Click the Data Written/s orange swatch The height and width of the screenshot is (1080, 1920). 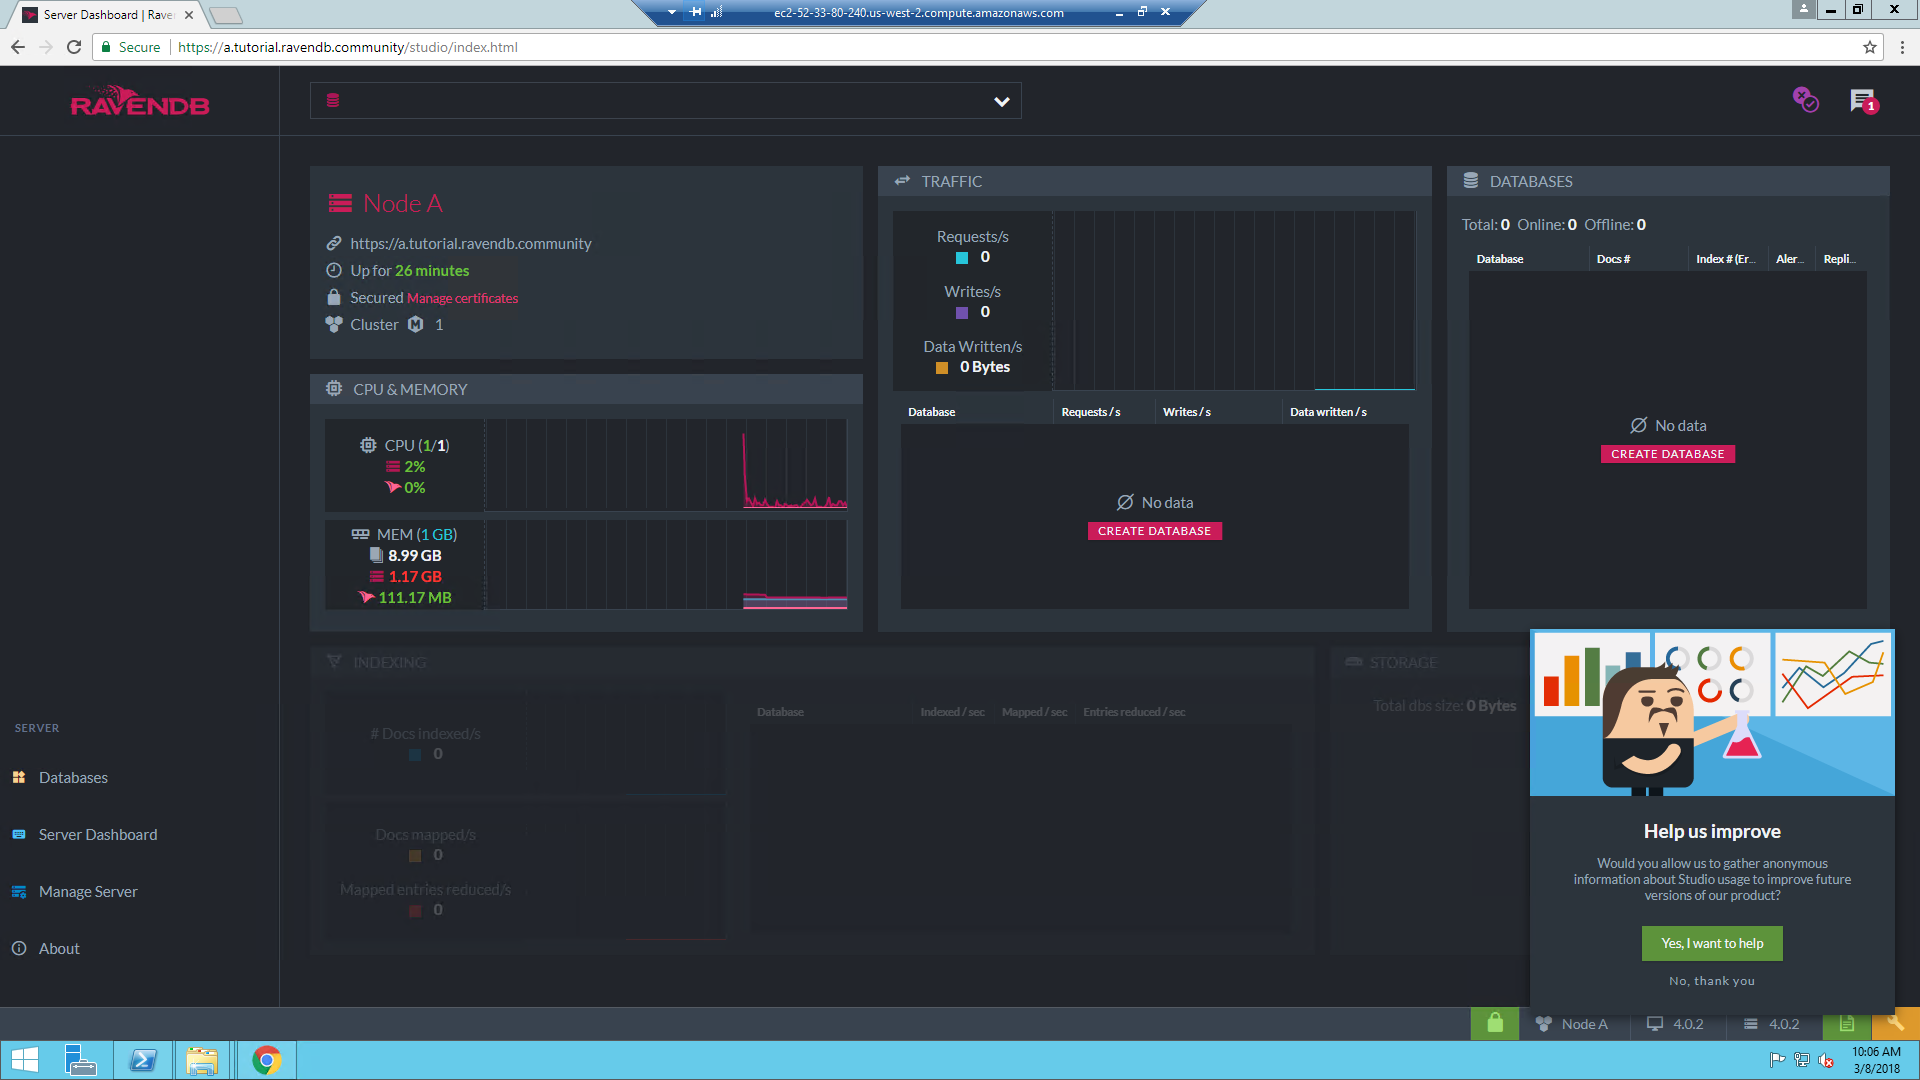click(x=941, y=368)
